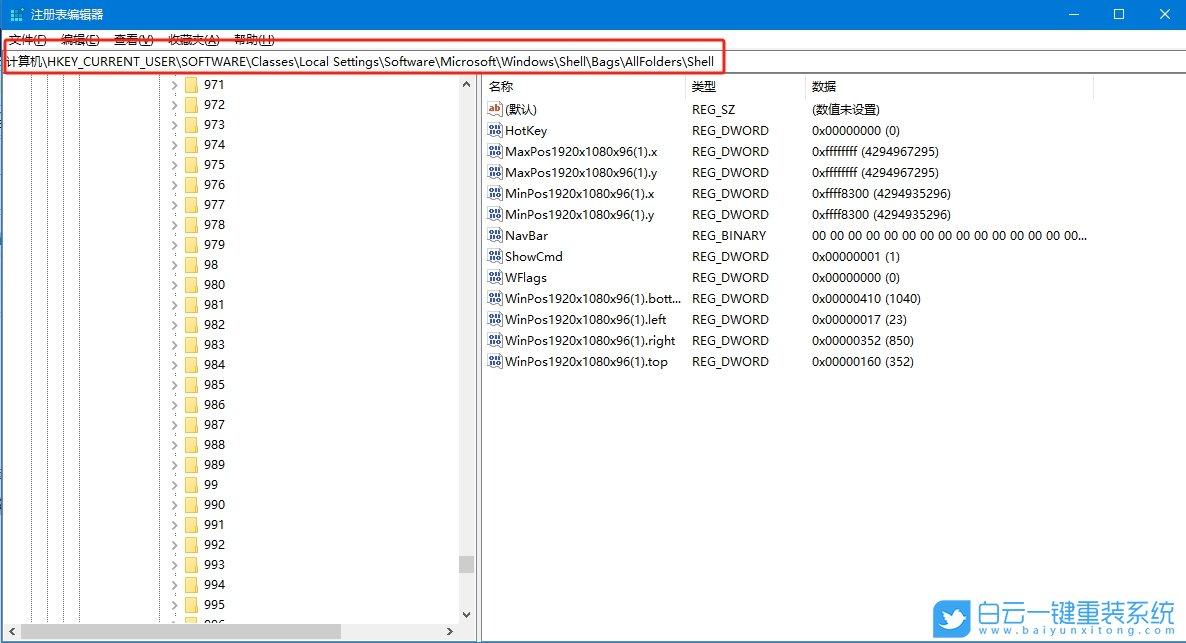
Task: Open the 帮助 menu
Action: (x=251, y=39)
